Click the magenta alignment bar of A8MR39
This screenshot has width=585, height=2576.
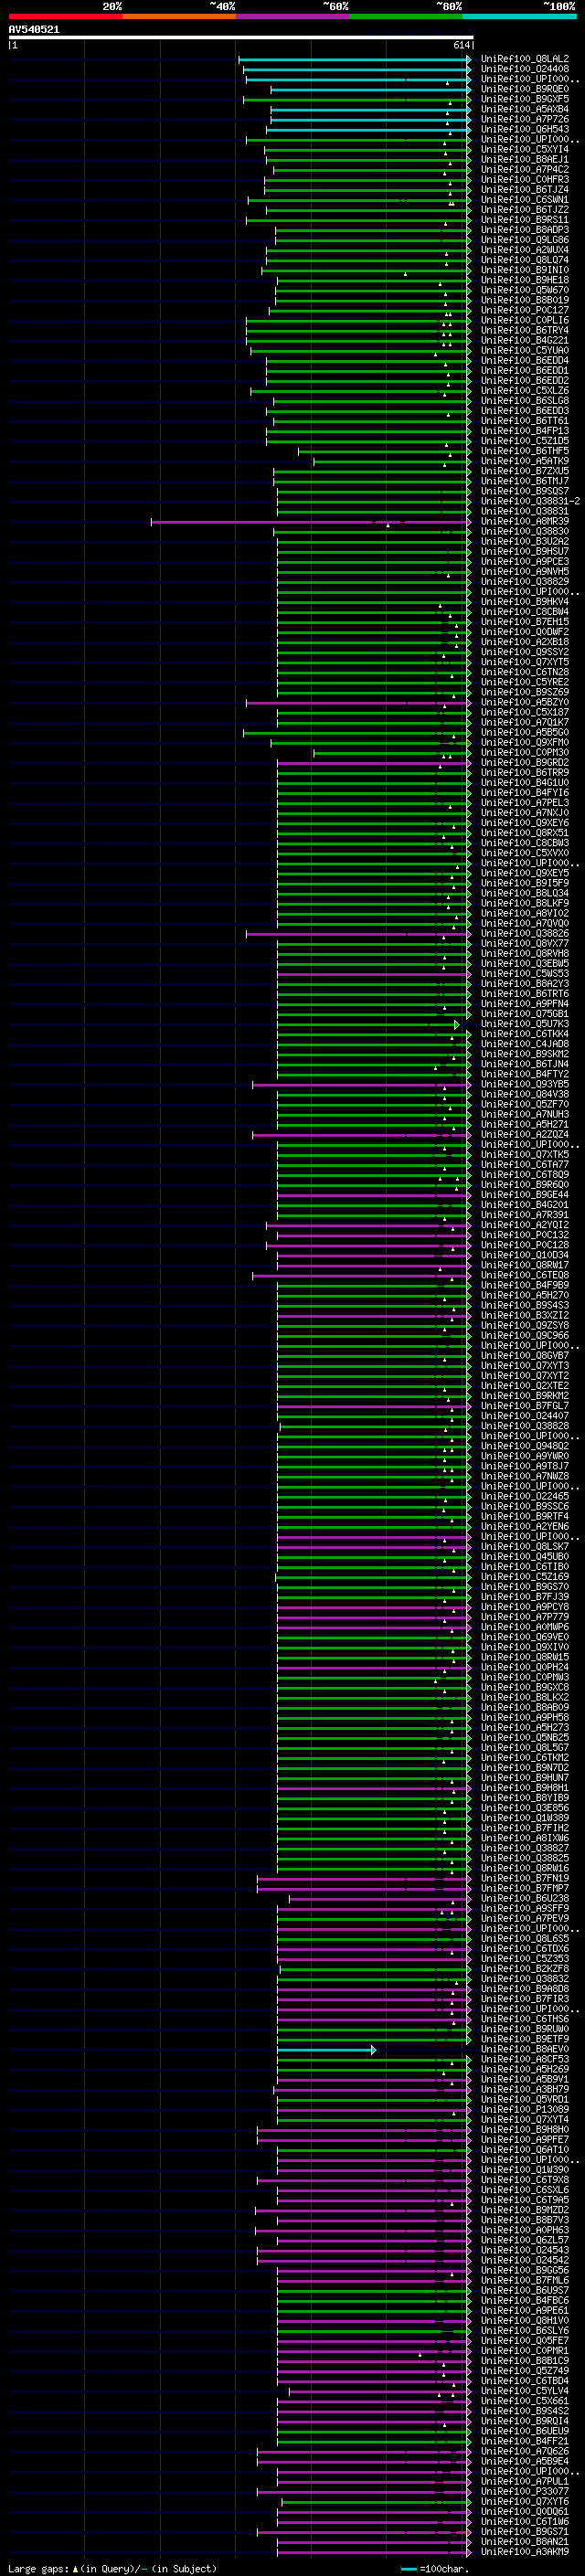[310, 522]
